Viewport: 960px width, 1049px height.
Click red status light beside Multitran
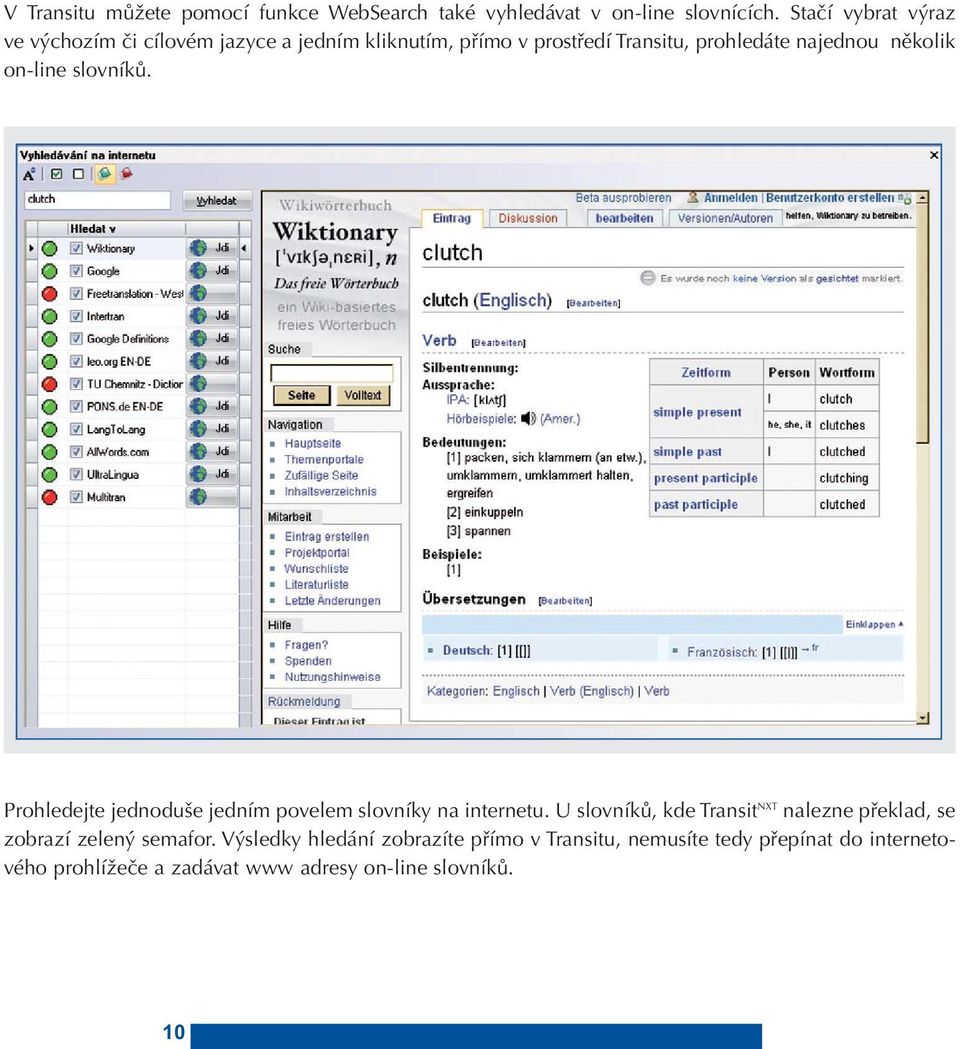50,497
